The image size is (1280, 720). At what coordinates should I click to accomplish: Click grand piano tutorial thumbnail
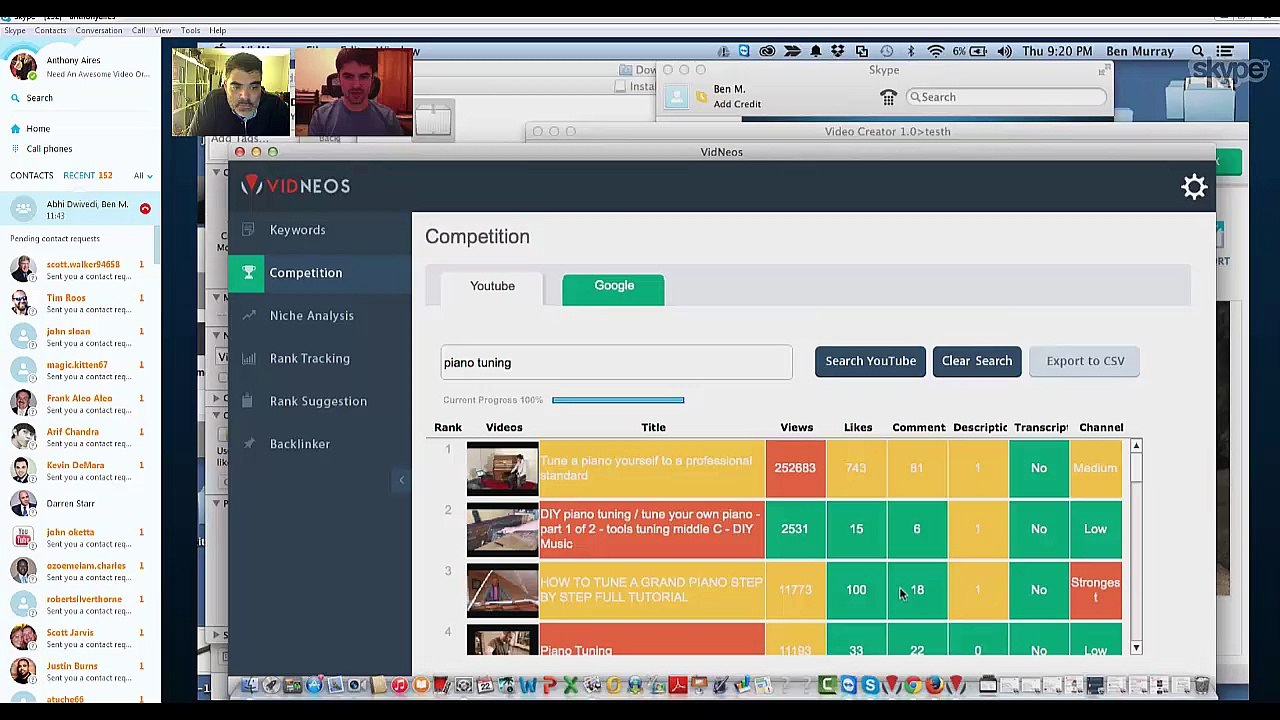502,590
